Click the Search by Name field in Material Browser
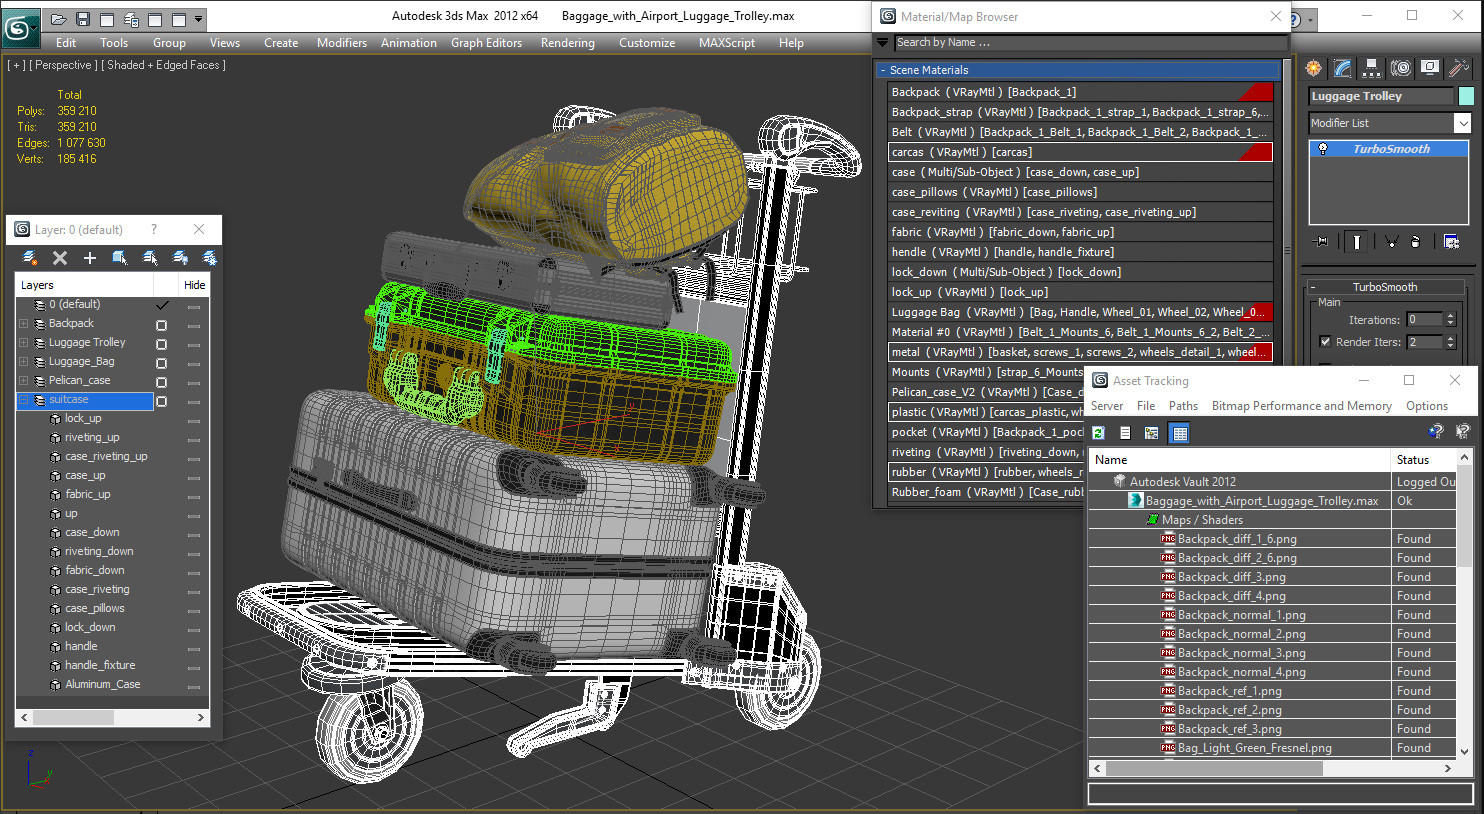This screenshot has width=1484, height=814. [x=1090, y=42]
